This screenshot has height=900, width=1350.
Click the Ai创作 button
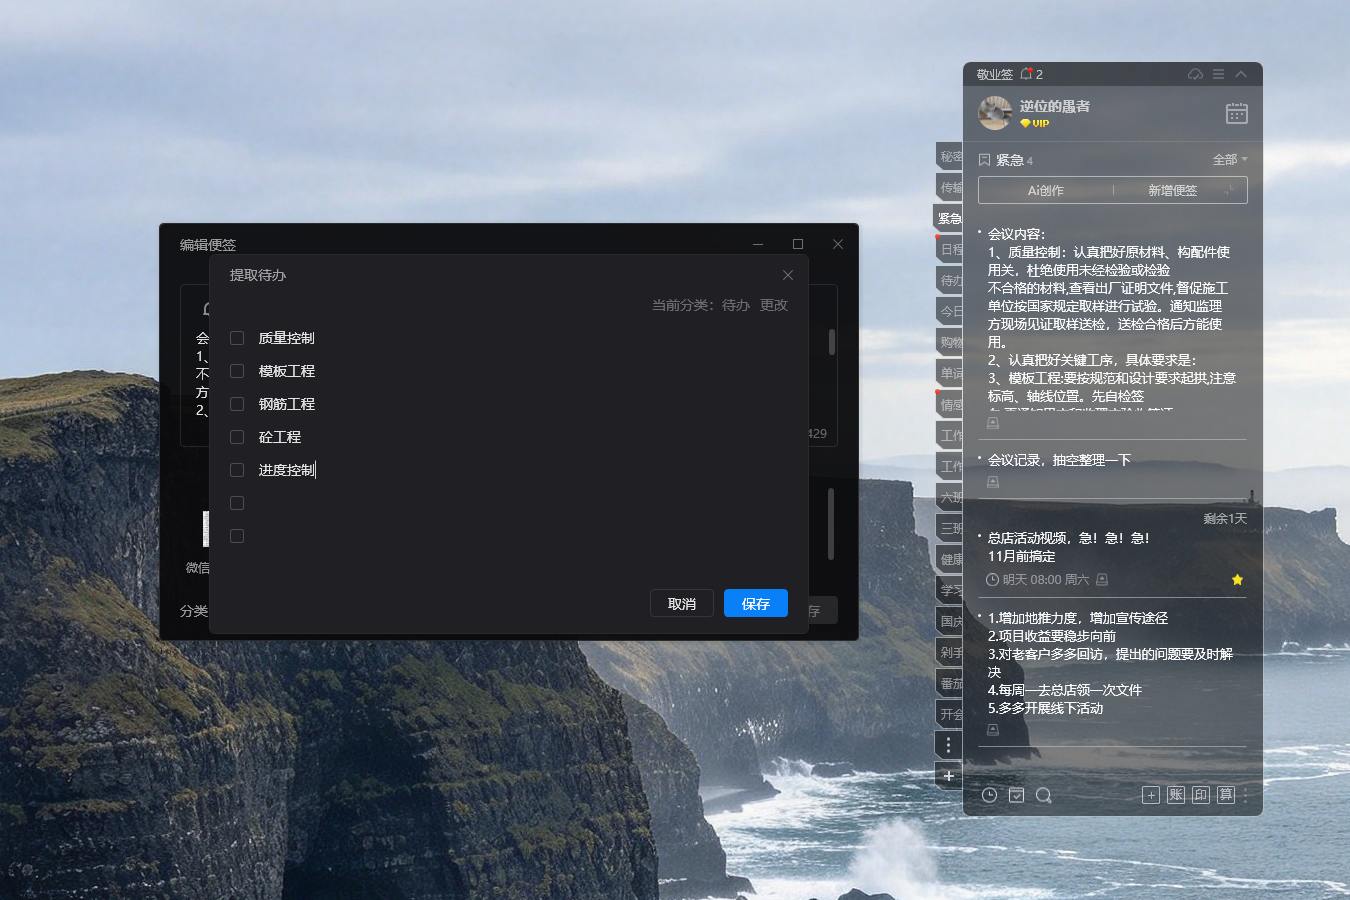point(1046,190)
